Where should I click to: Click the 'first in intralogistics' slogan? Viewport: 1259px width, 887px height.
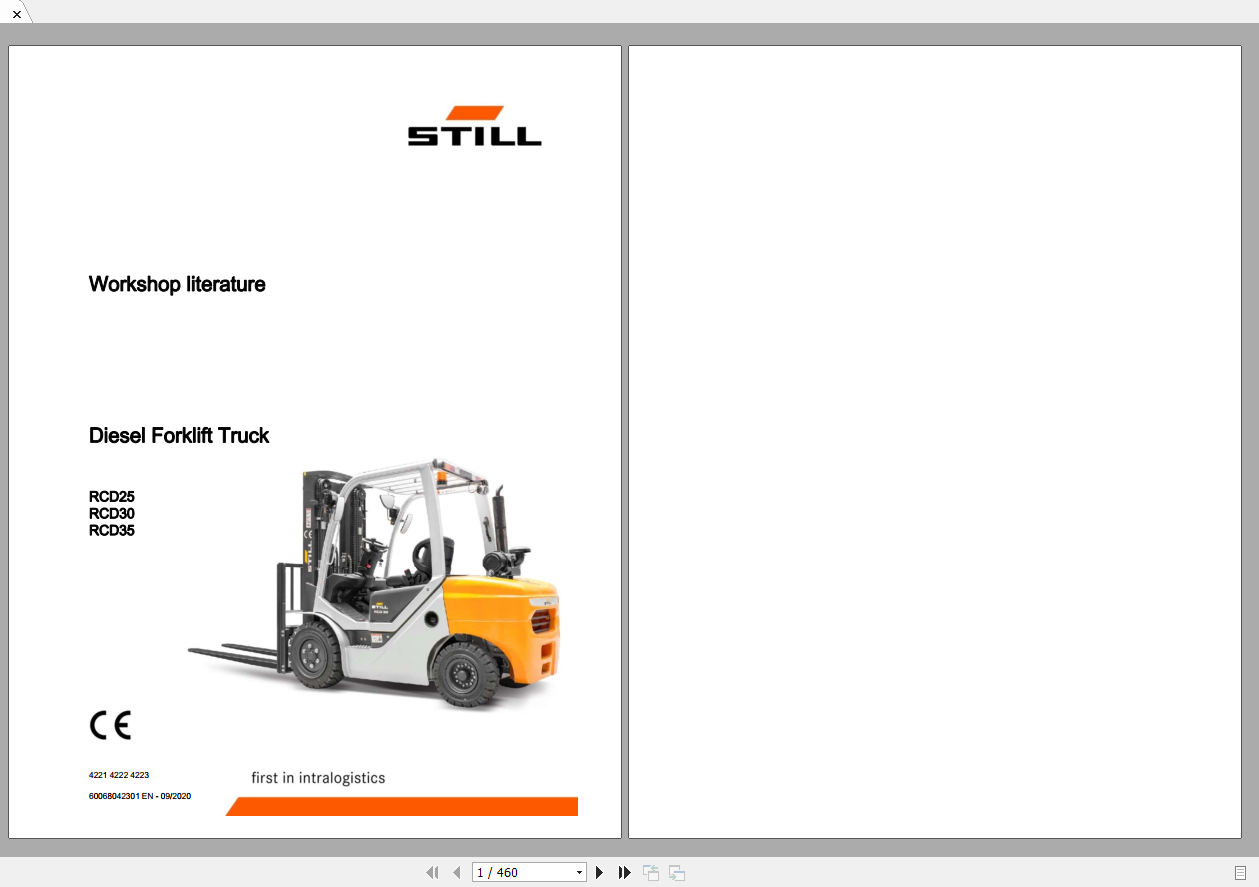coord(318,778)
